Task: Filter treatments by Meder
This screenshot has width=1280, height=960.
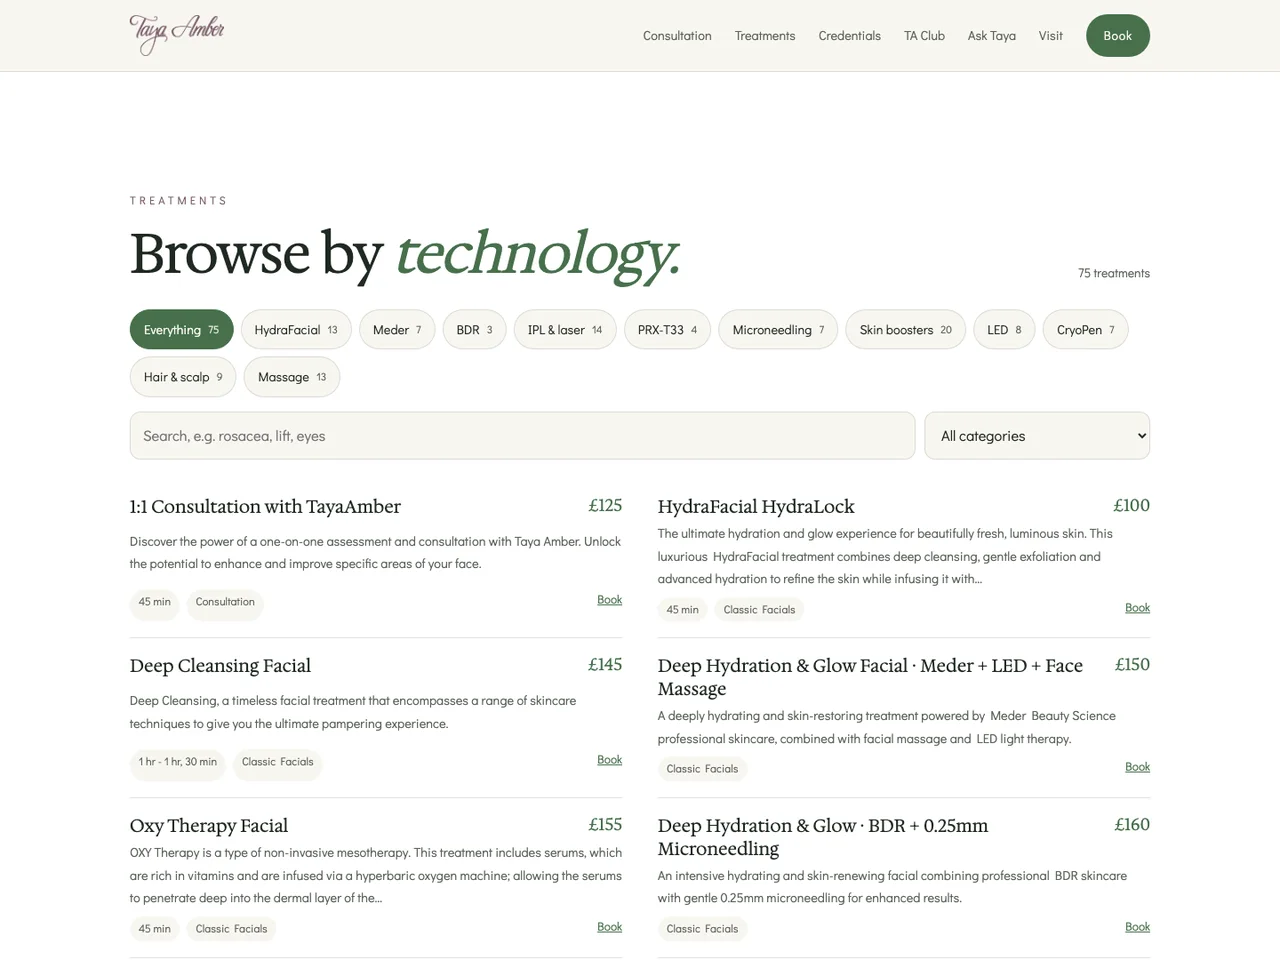Action: click(x=397, y=330)
